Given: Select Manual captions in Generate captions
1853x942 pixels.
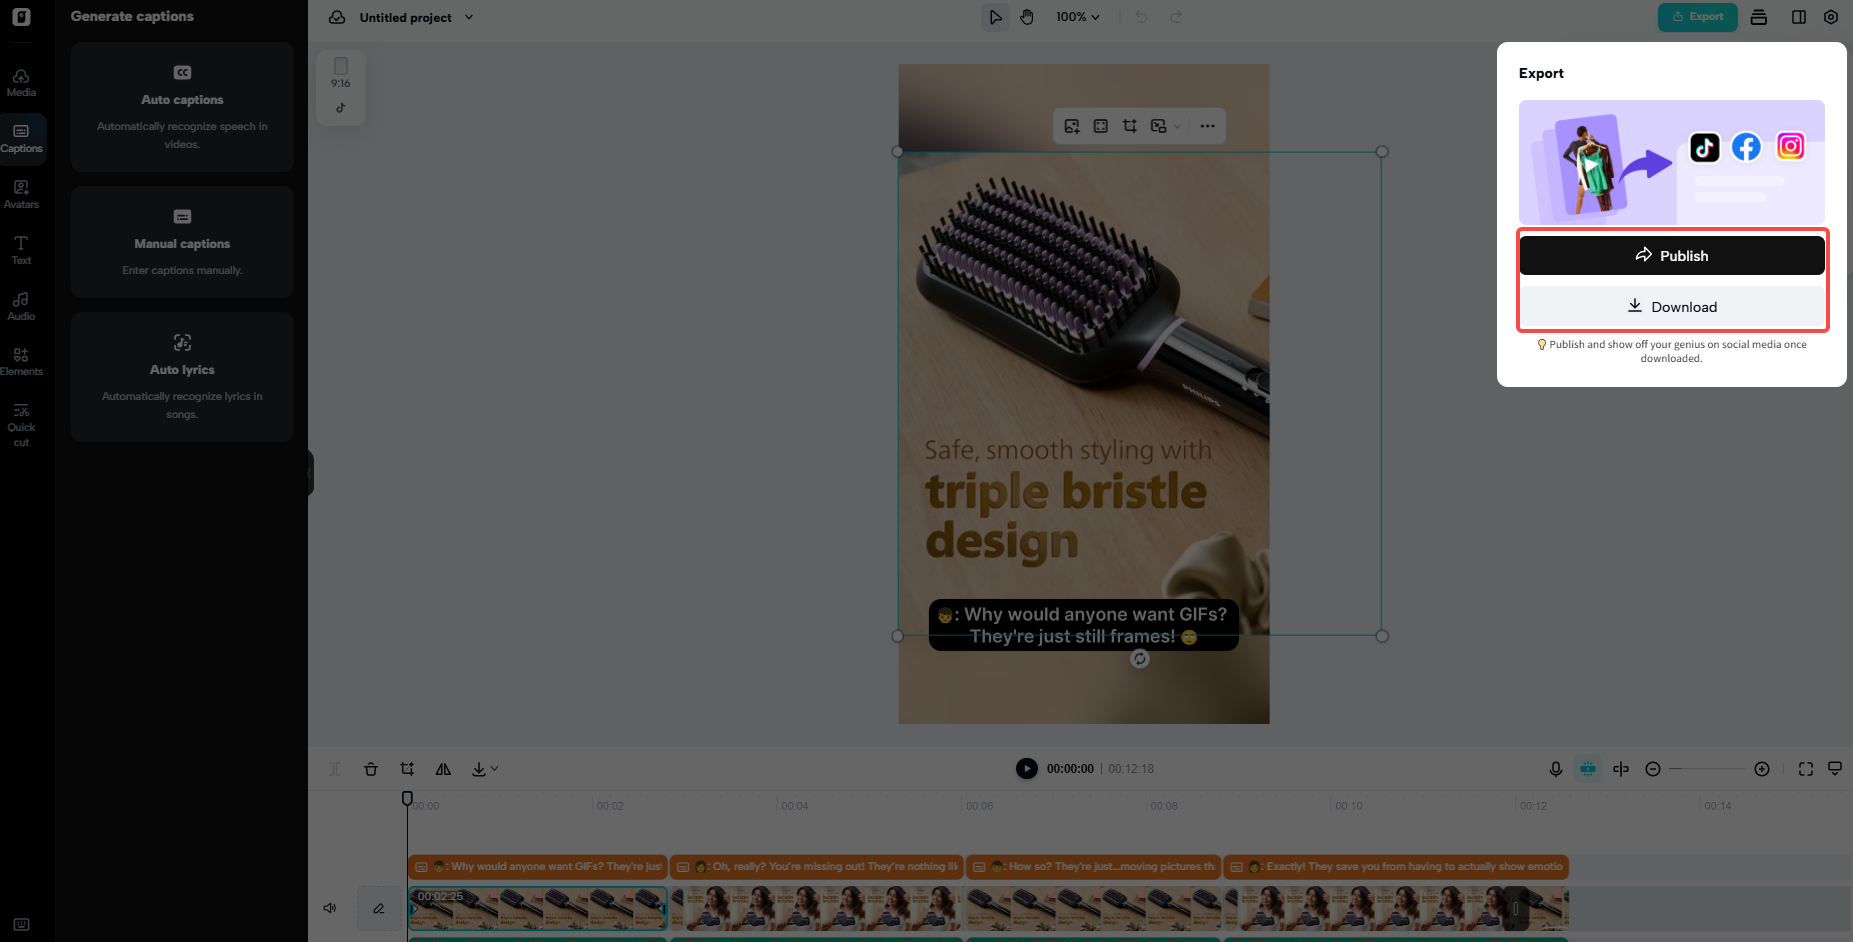Looking at the screenshot, I should pos(182,242).
